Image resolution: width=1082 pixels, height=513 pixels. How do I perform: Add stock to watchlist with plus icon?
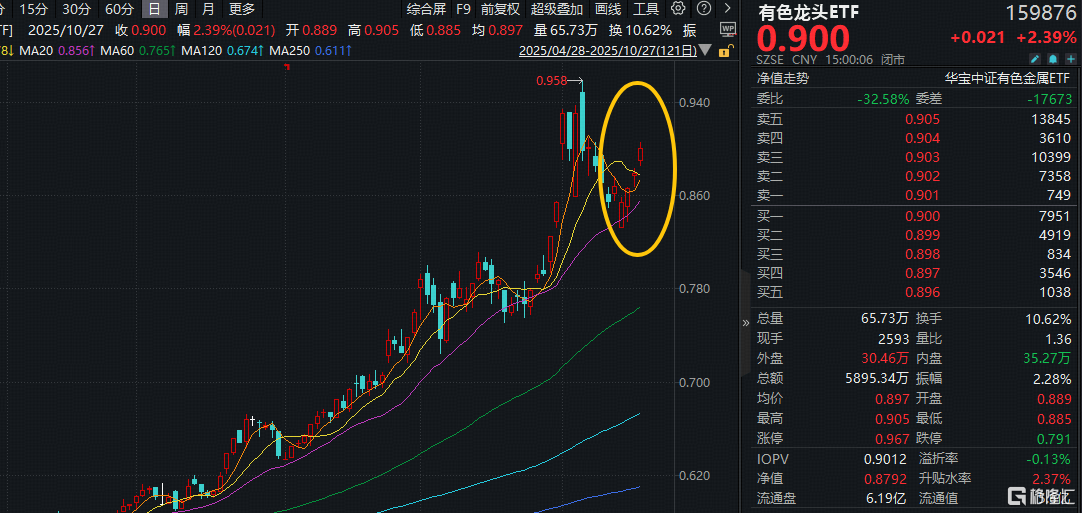(1070, 59)
